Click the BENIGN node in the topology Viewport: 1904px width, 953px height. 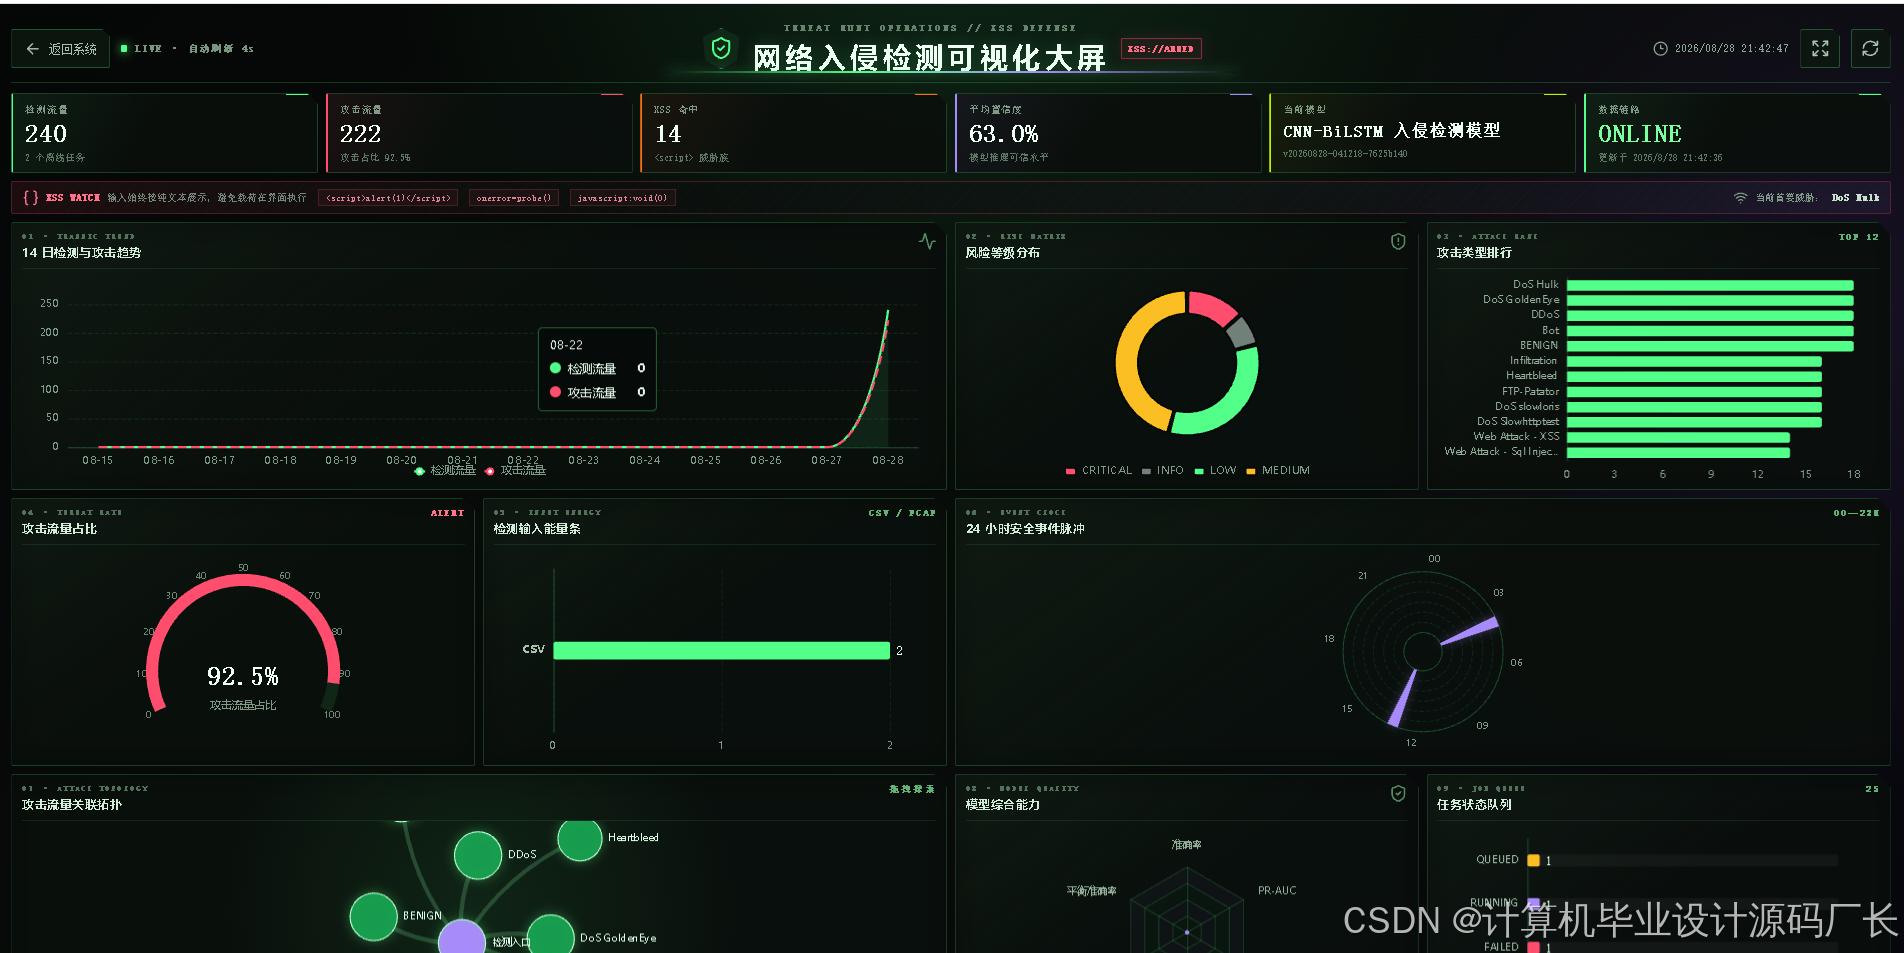coord(374,916)
